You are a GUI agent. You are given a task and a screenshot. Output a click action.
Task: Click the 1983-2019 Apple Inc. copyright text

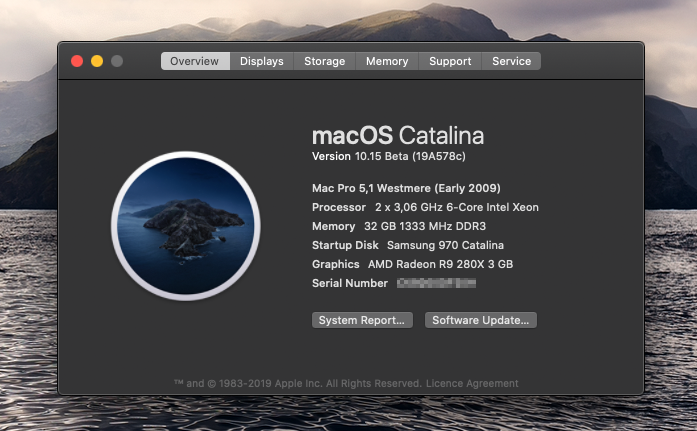click(x=297, y=383)
